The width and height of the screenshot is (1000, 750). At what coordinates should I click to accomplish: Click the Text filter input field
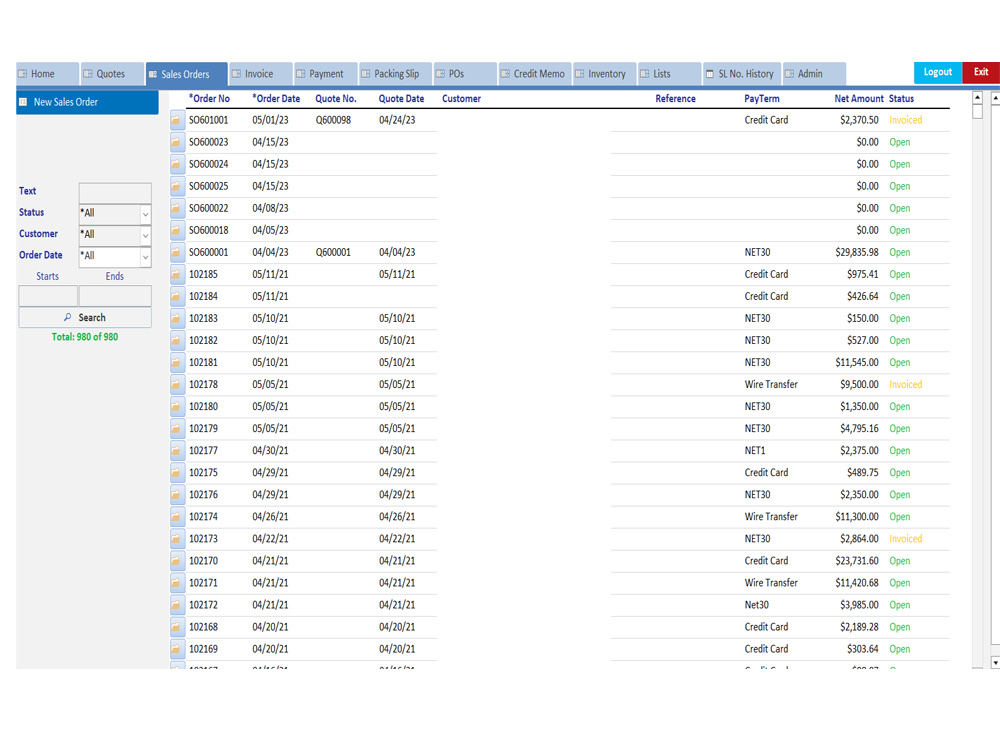click(x=115, y=193)
